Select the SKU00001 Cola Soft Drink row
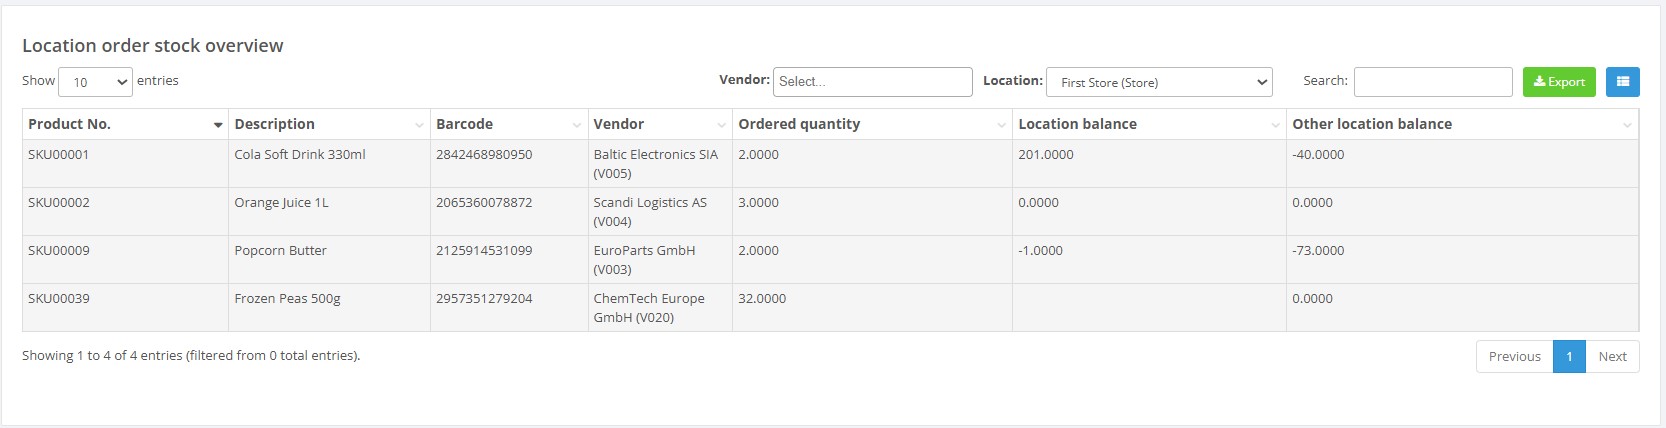 click(x=830, y=164)
